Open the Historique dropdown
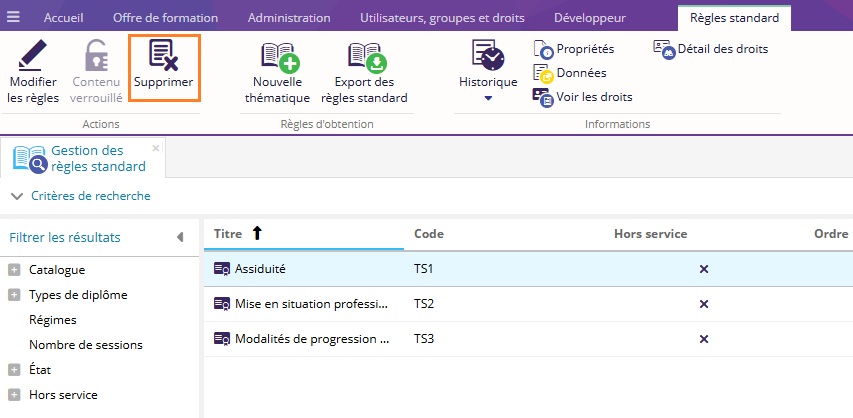 pos(488,98)
